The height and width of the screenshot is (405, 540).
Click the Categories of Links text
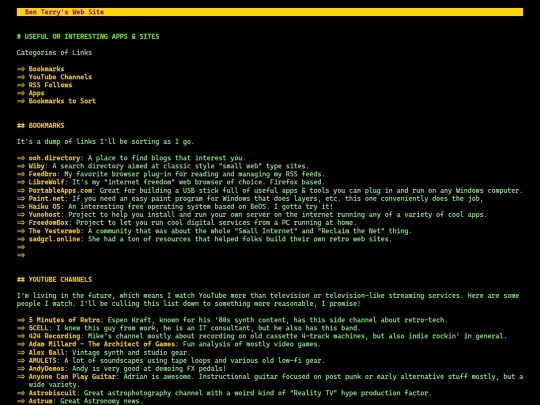pos(54,53)
